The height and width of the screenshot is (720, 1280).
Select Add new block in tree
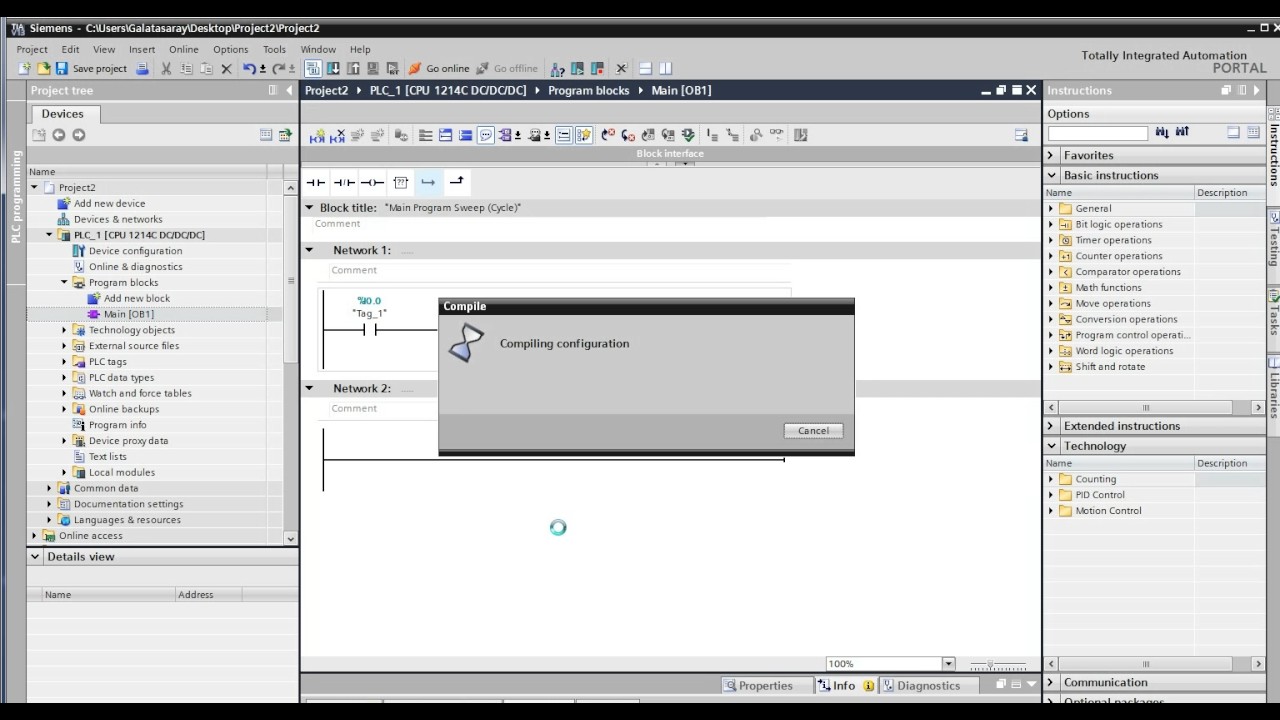click(136, 298)
